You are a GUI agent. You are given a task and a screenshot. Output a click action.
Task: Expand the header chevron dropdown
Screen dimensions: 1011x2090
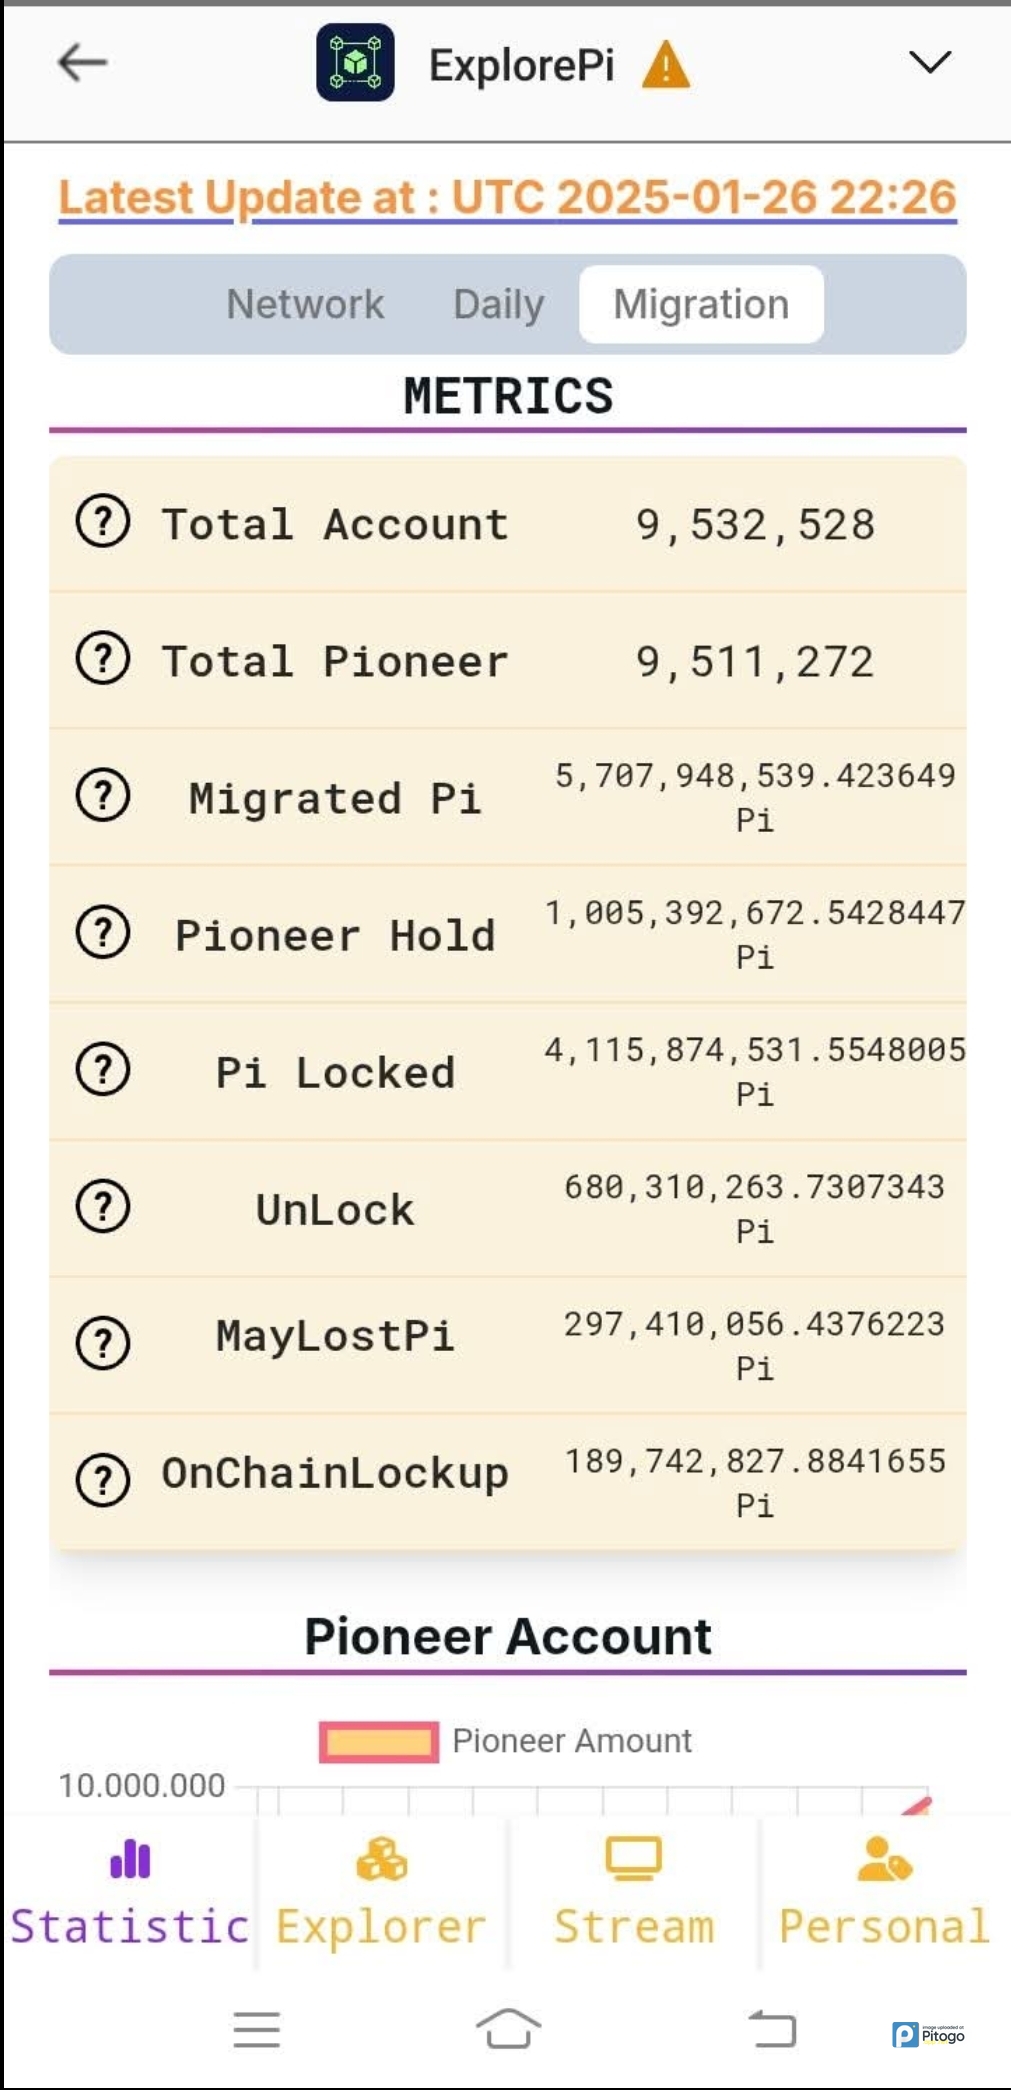tap(929, 63)
